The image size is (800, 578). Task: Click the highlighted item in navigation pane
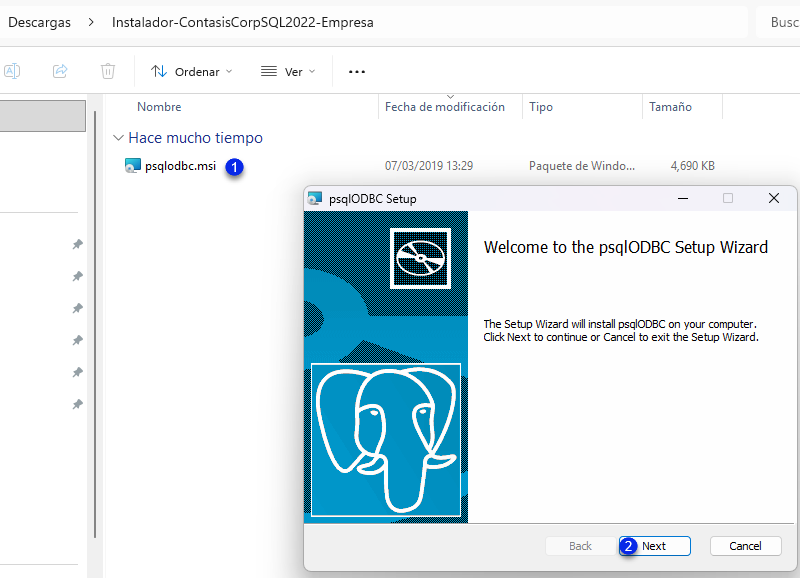[43, 116]
